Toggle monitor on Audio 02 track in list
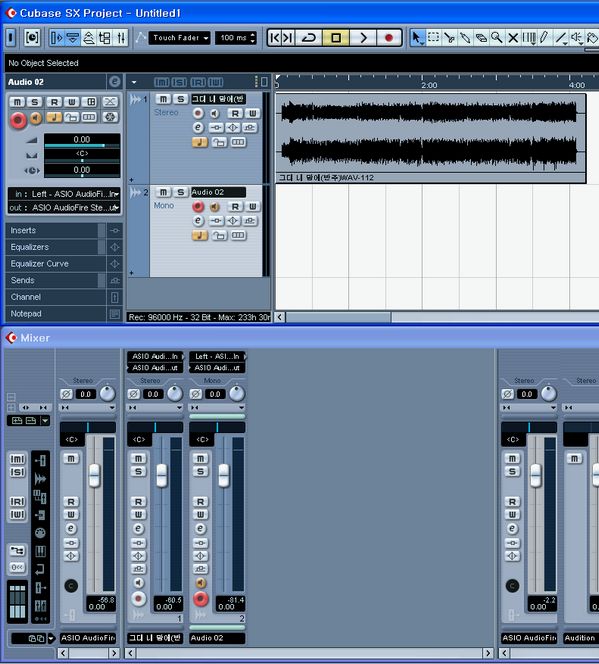599x664 pixels. [x=215, y=206]
